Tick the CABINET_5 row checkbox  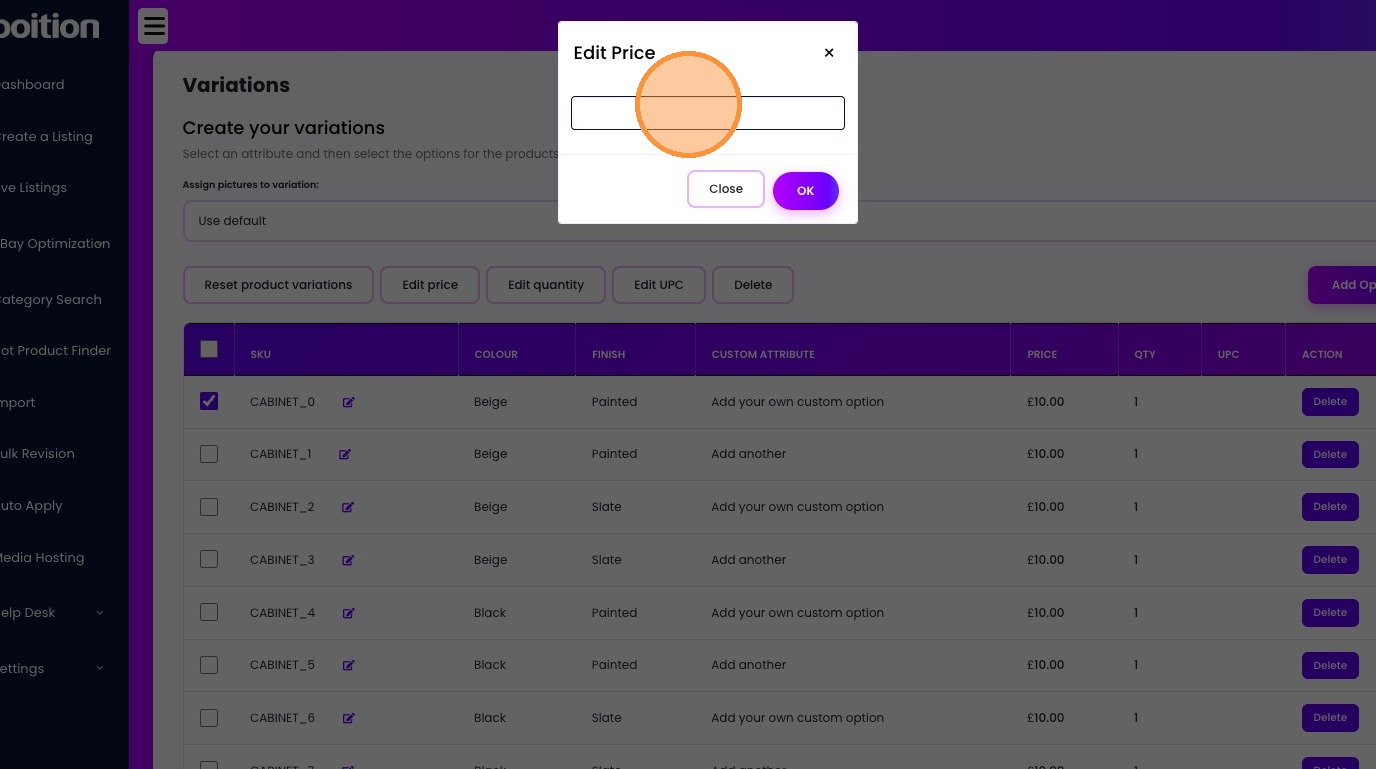[x=209, y=665]
